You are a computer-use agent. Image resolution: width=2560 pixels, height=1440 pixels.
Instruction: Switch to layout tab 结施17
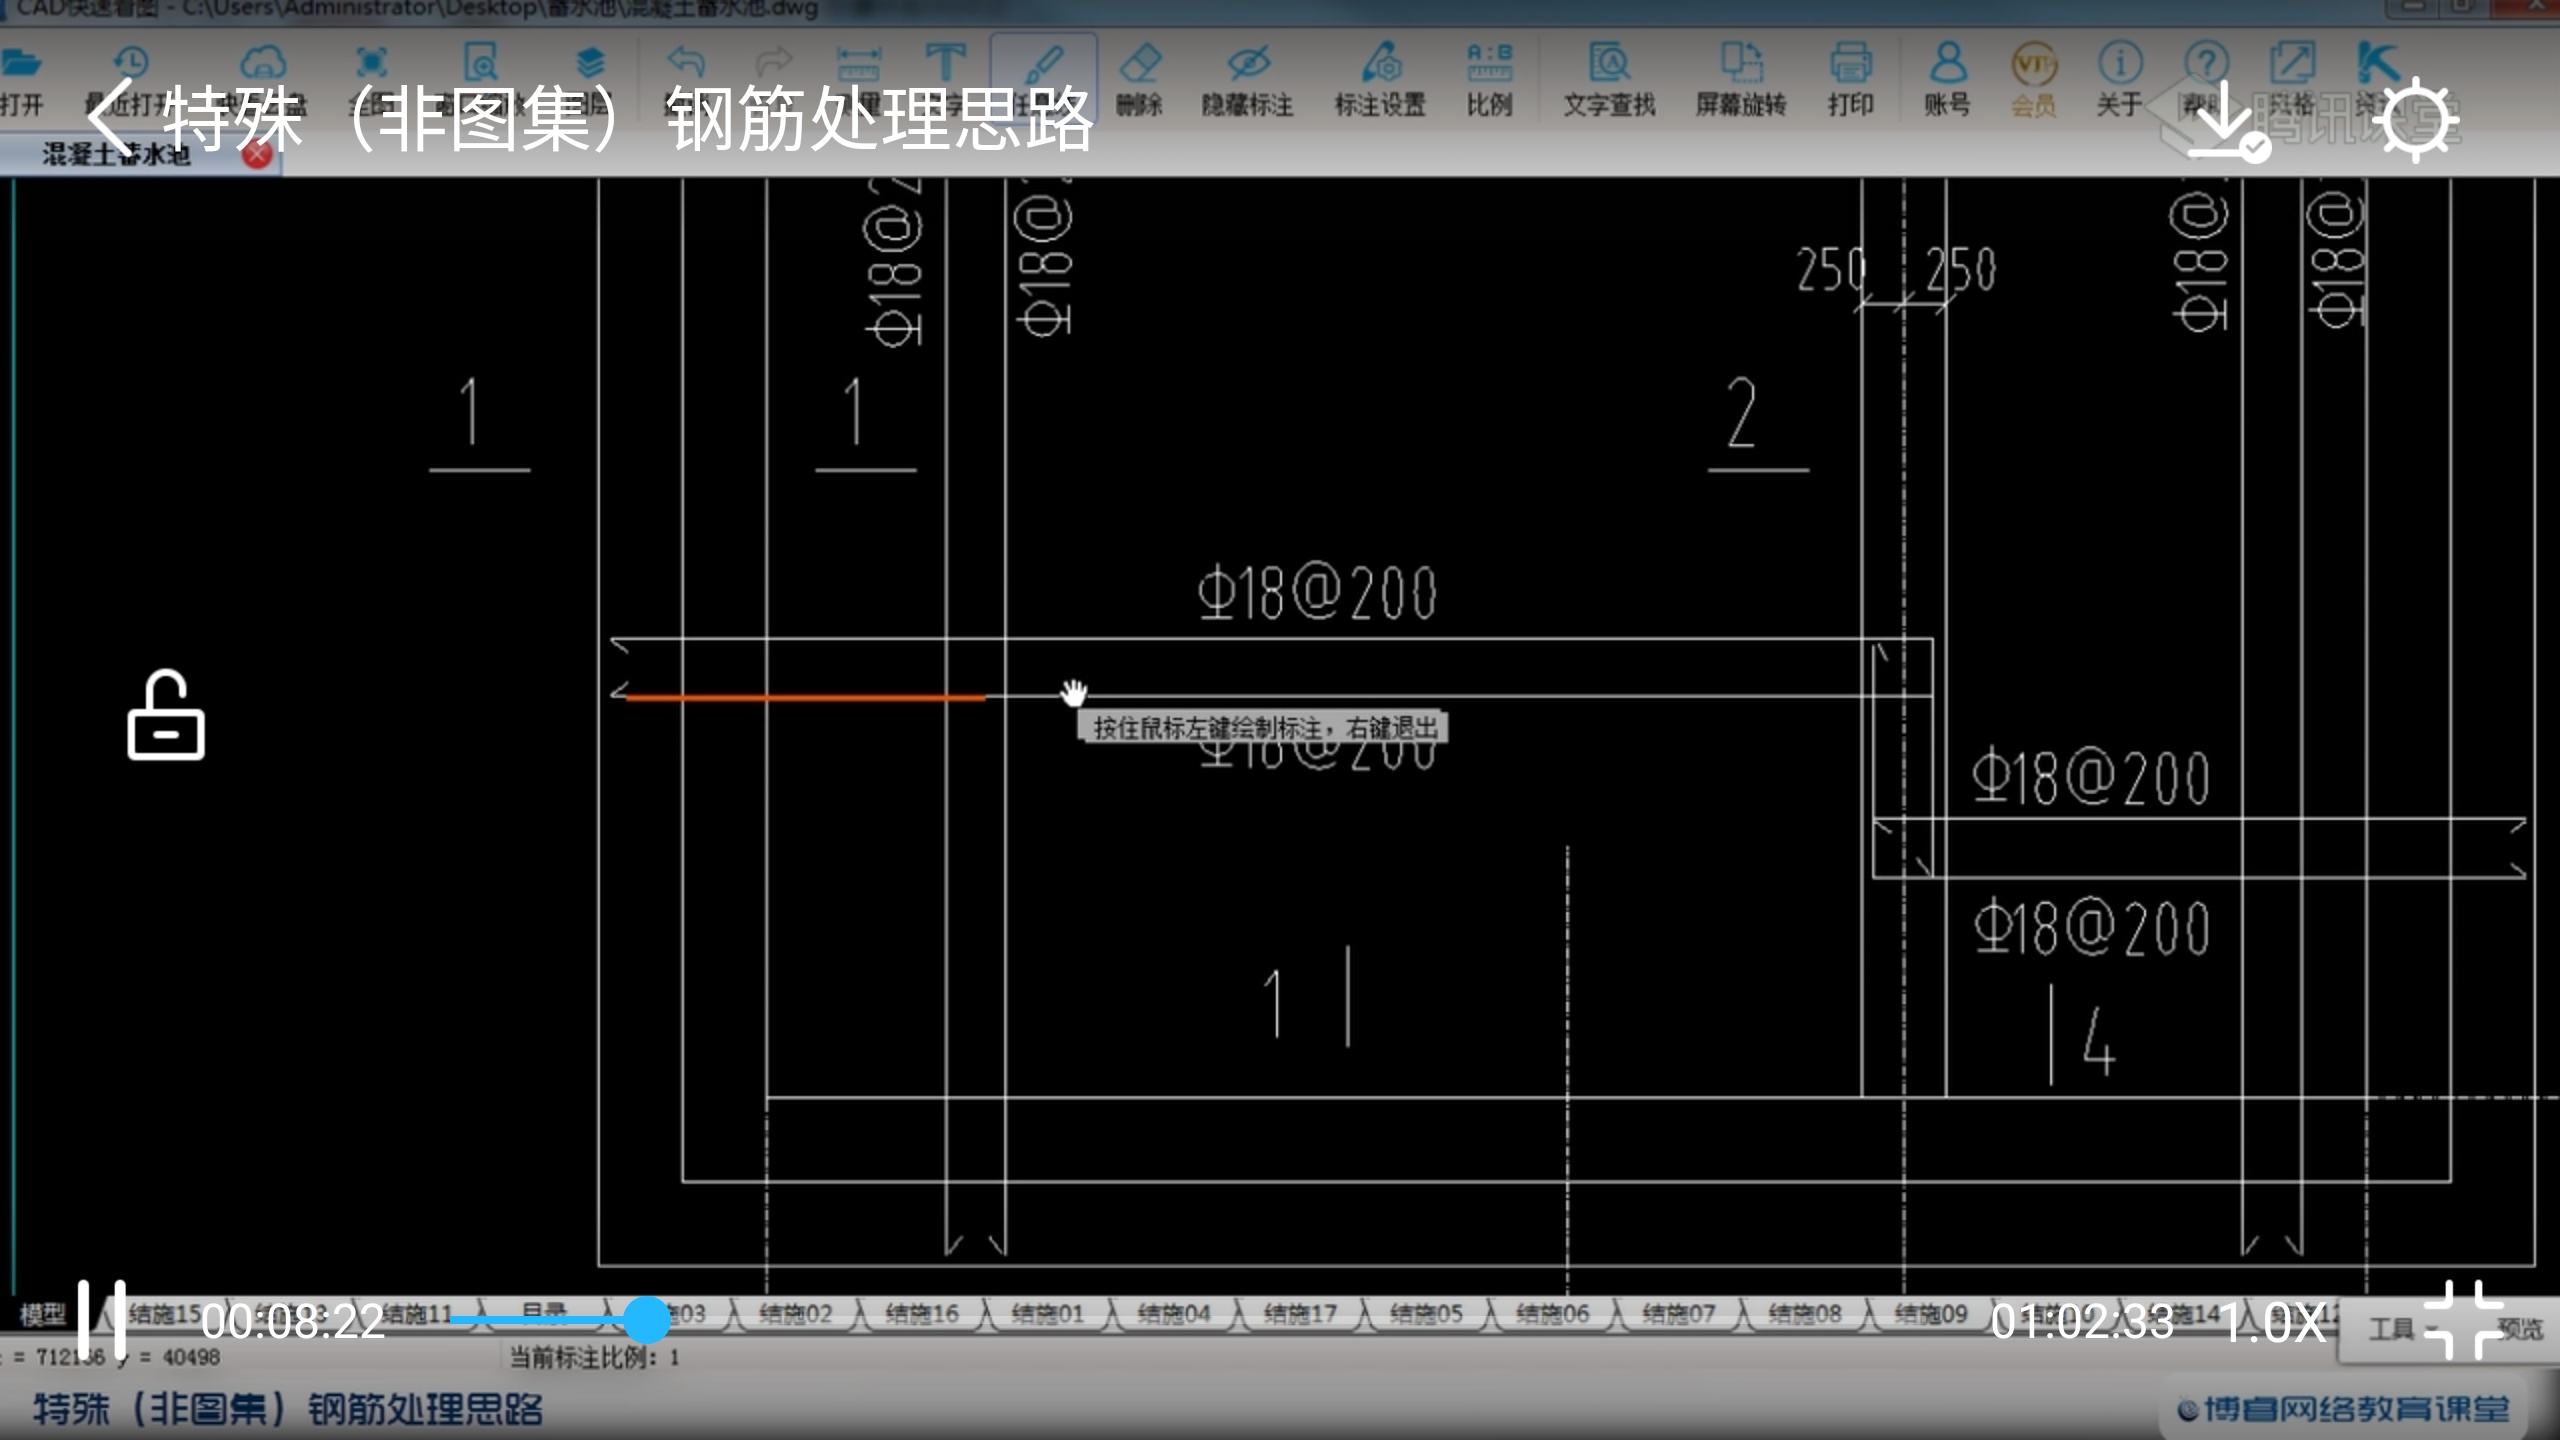click(1299, 1314)
